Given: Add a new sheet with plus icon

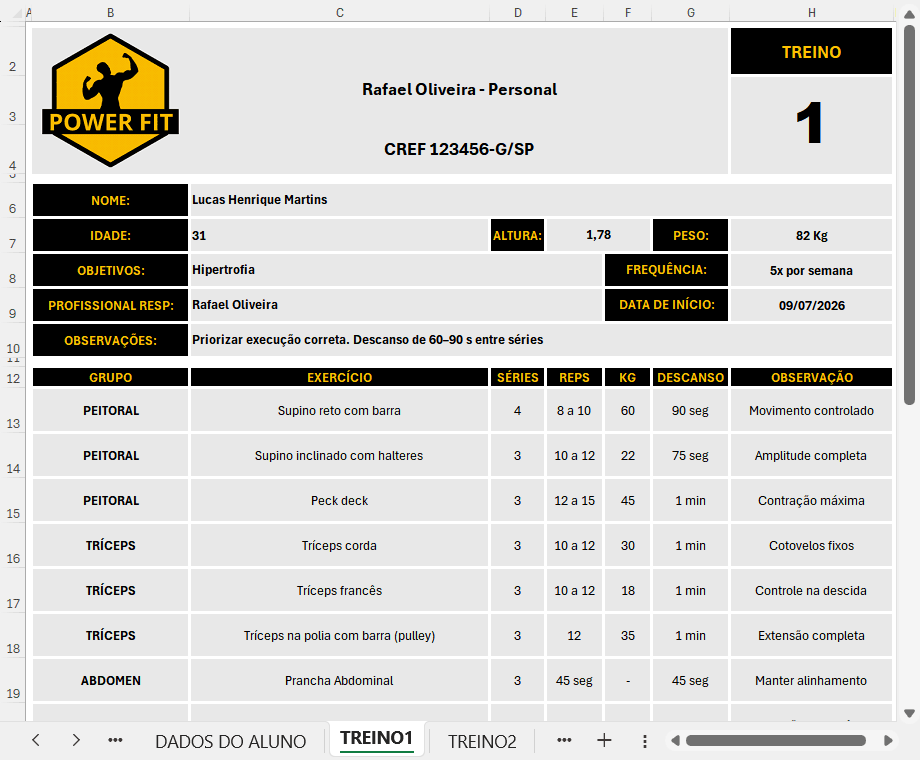Looking at the screenshot, I should (x=604, y=740).
